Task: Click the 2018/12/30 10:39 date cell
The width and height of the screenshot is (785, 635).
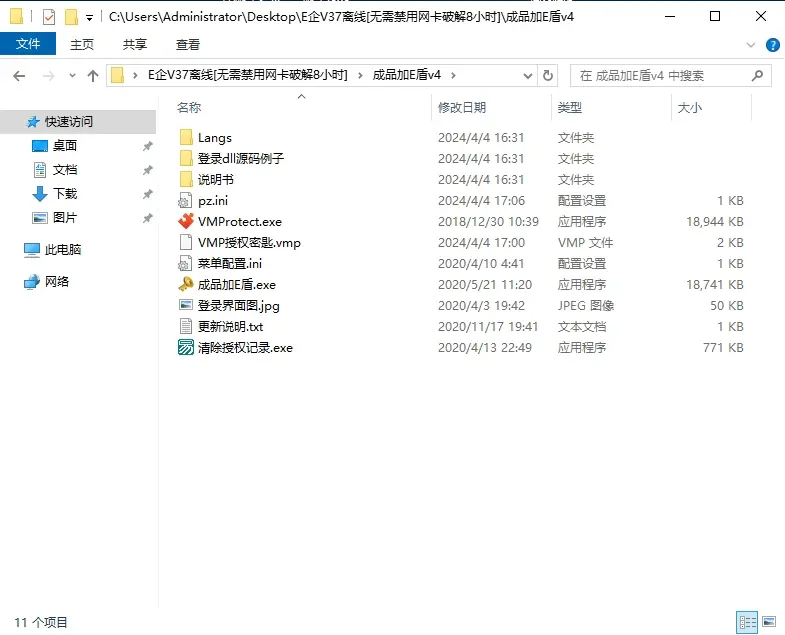Action: point(488,221)
